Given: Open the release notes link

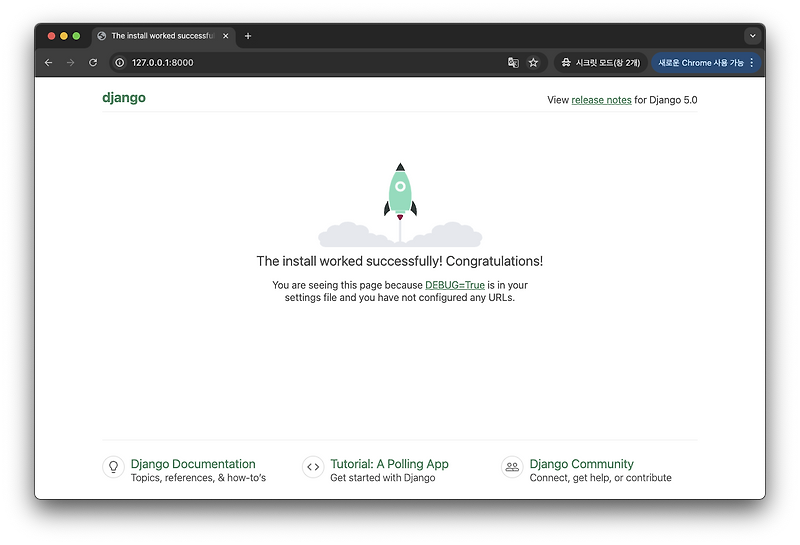Looking at the screenshot, I should pyautogui.click(x=601, y=100).
